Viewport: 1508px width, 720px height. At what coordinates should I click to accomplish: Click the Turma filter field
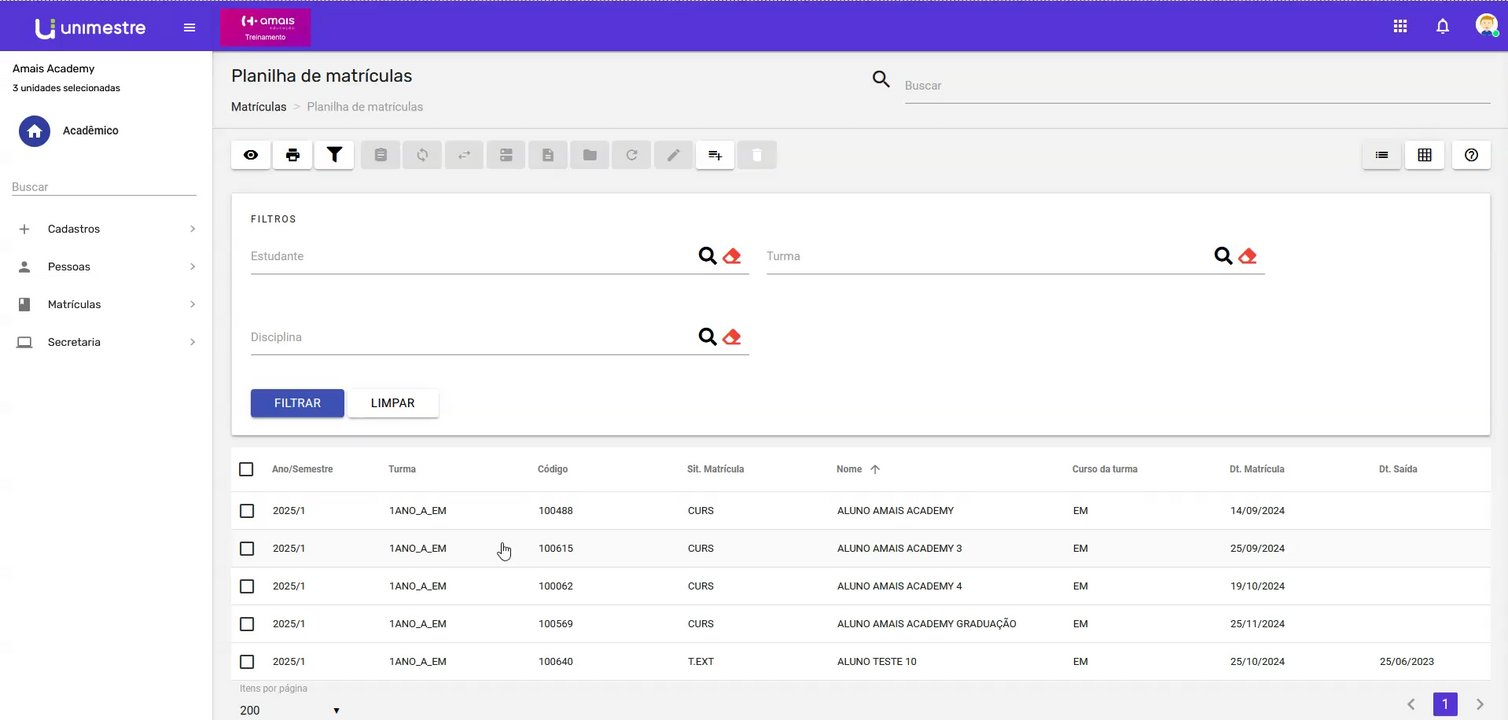coord(988,257)
